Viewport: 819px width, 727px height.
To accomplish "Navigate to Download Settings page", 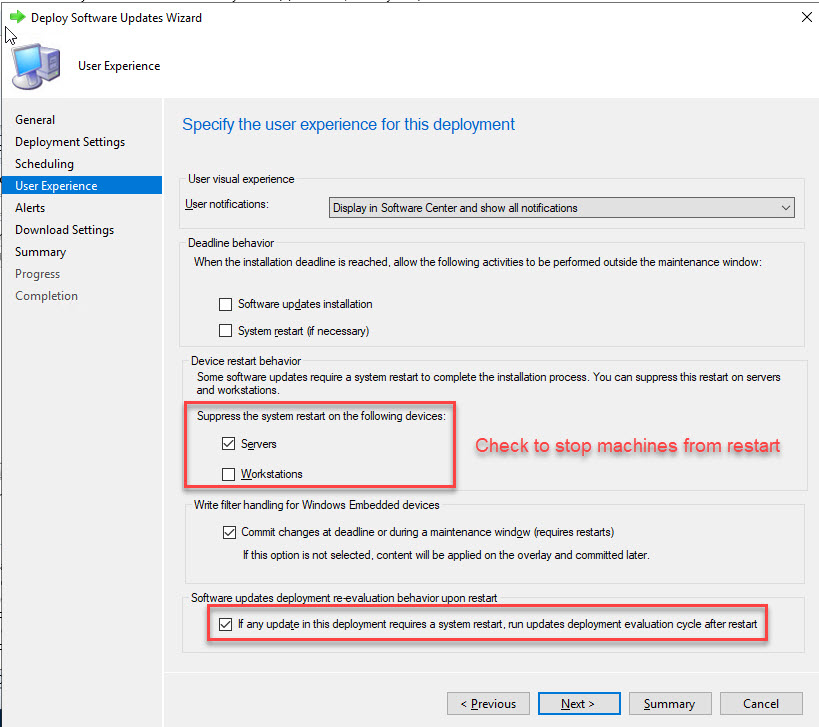I will click(x=64, y=230).
